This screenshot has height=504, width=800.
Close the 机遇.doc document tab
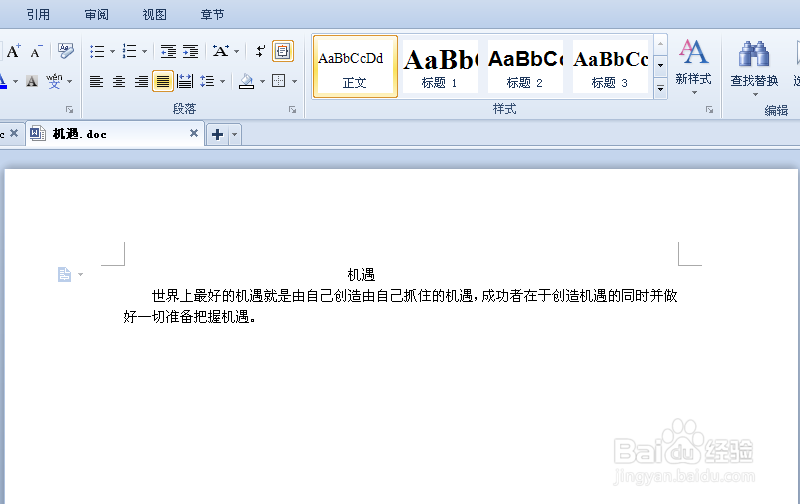pos(194,133)
